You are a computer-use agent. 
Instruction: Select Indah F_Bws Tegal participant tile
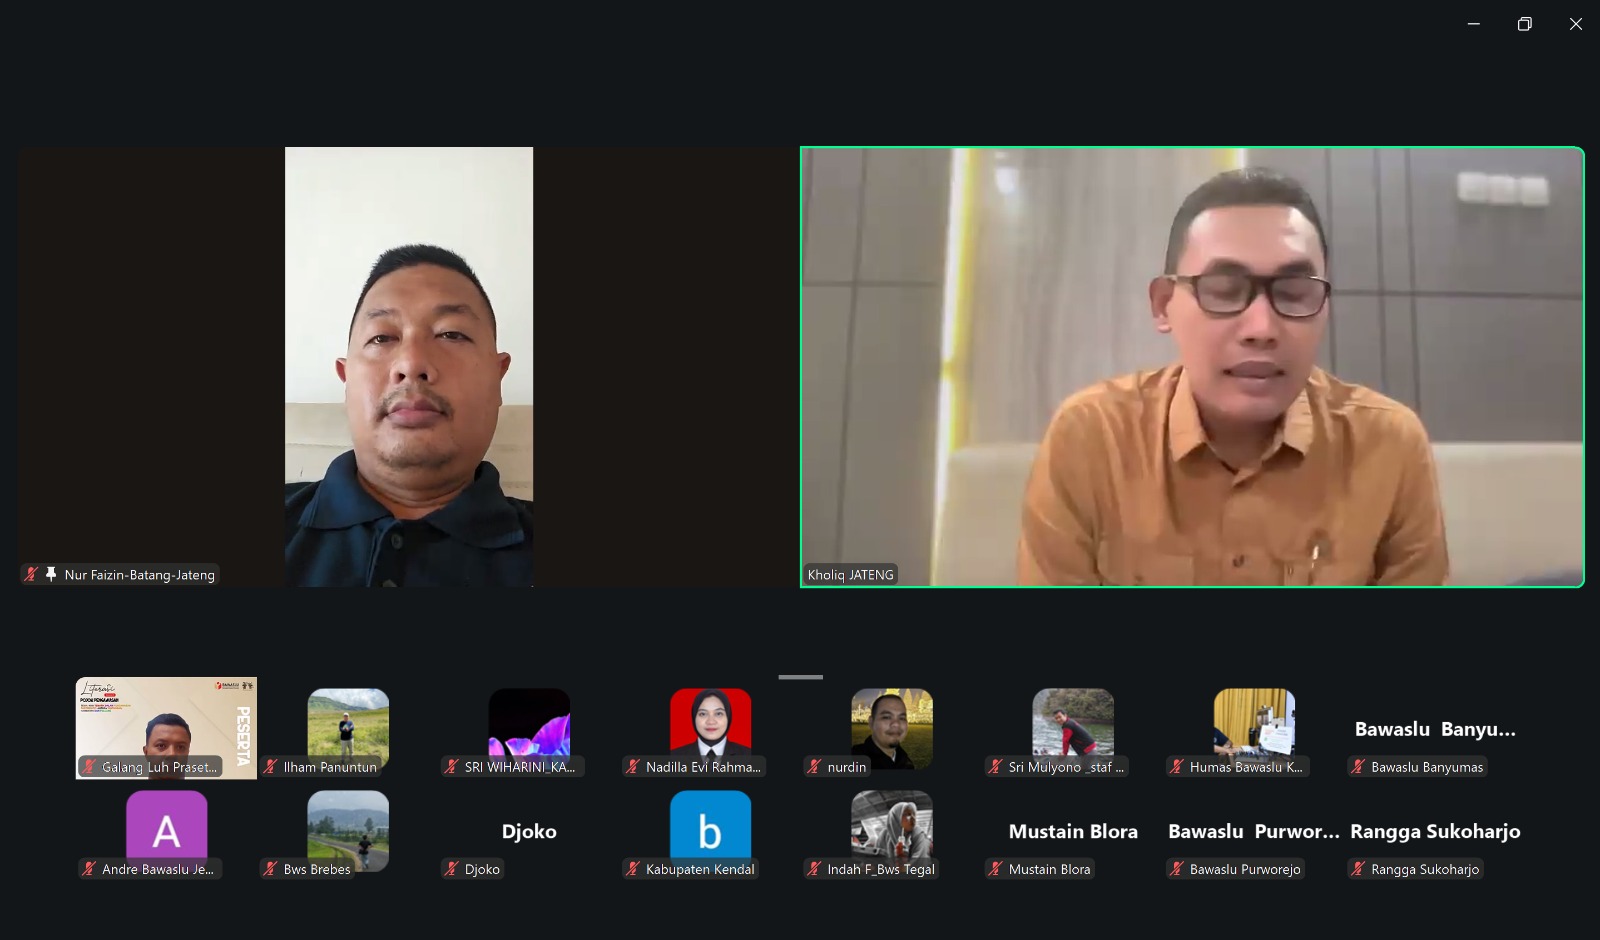892,830
